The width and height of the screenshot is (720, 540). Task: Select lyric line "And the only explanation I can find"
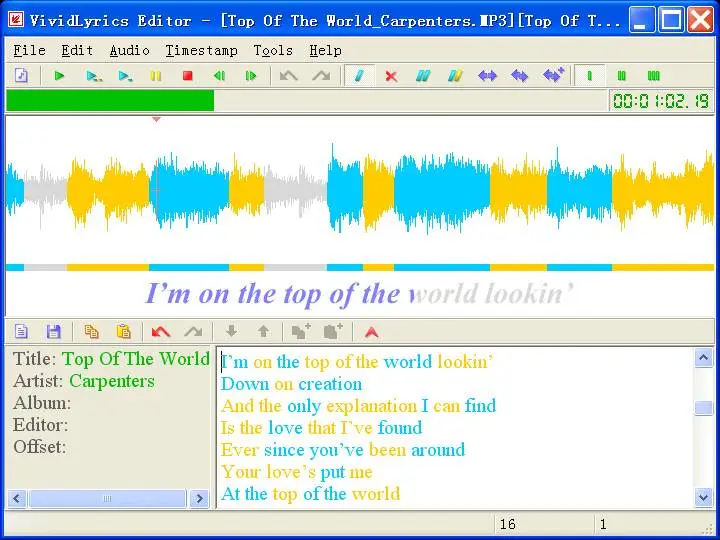pyautogui.click(x=358, y=406)
